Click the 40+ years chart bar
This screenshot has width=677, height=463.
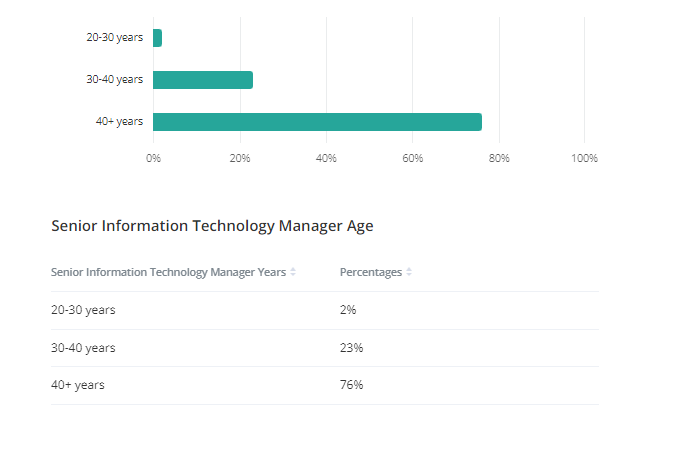pyautogui.click(x=317, y=122)
